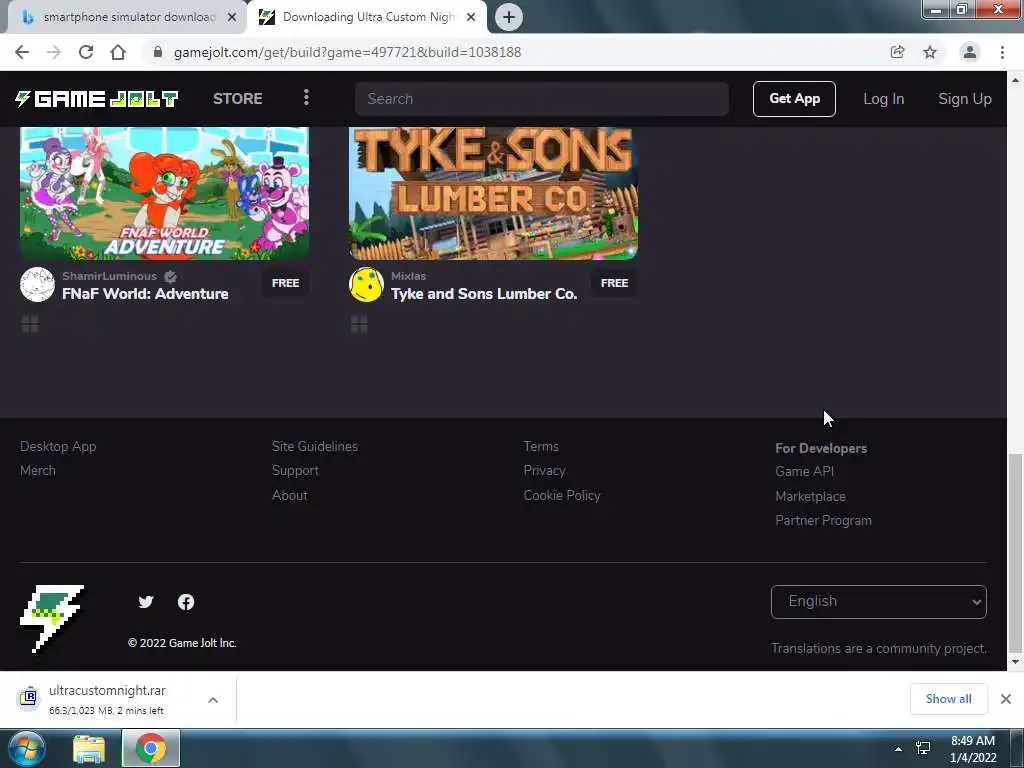Click the browser forward arrow
This screenshot has height=768, width=1024.
(54, 52)
